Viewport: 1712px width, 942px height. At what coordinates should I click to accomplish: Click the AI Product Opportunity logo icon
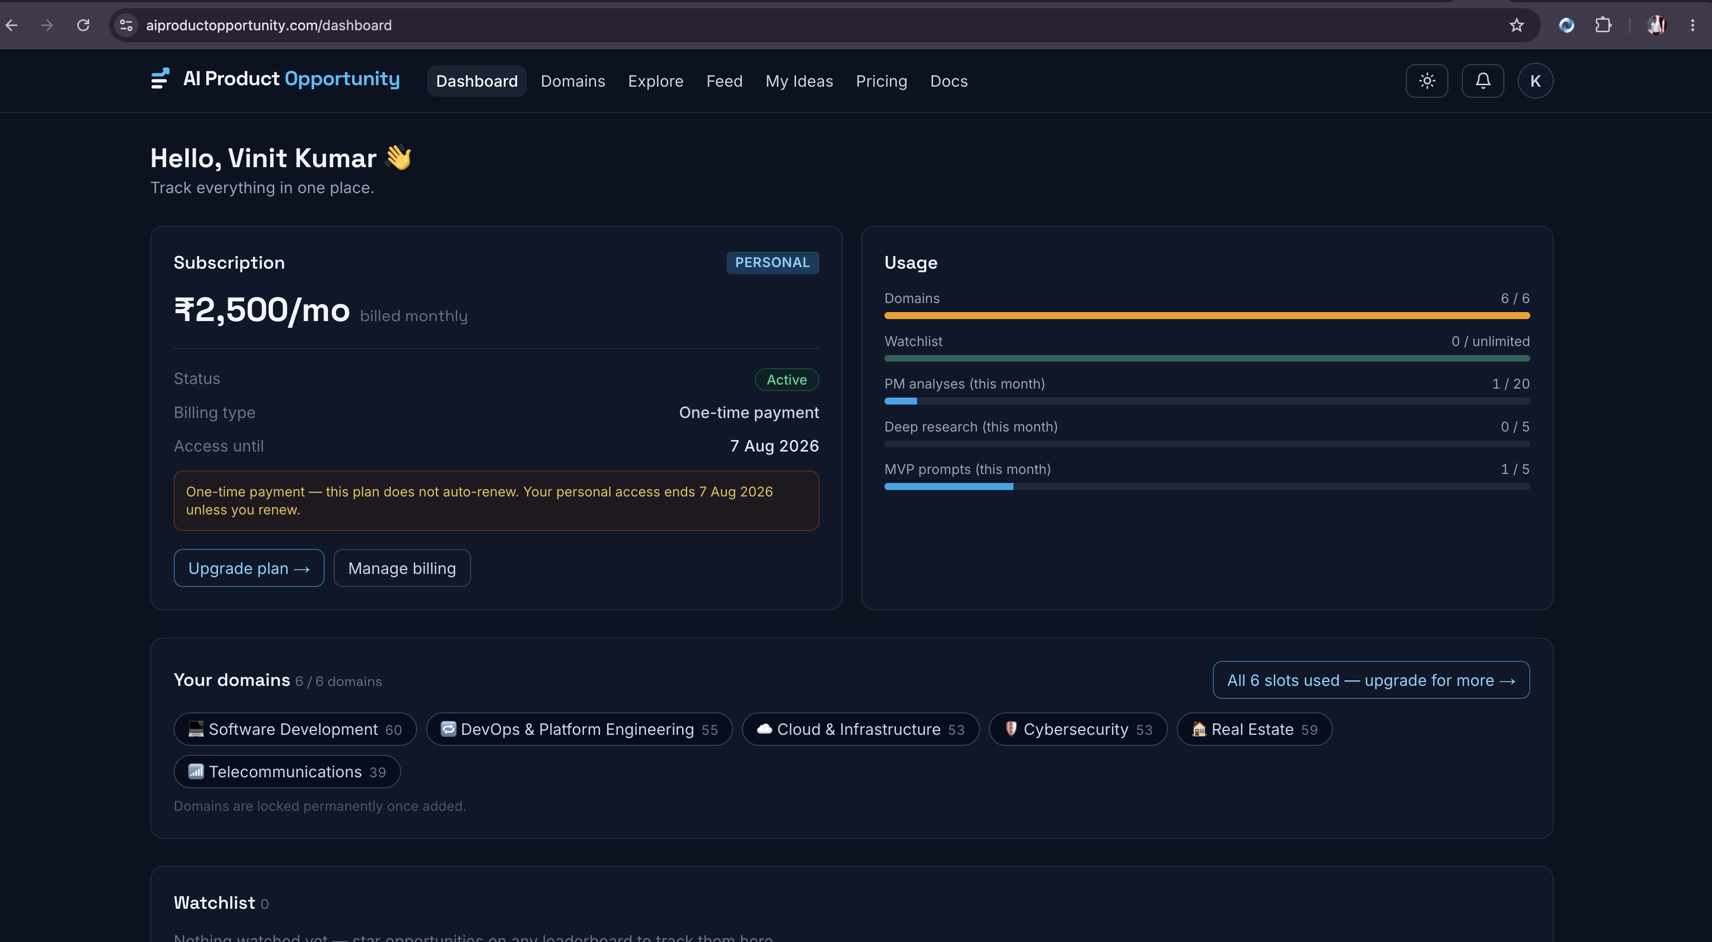[x=160, y=79]
